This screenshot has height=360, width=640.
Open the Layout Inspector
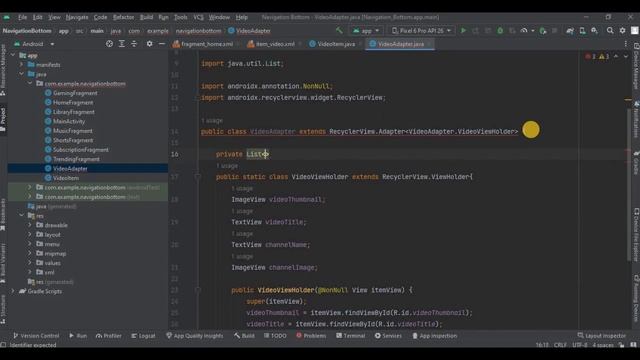[602, 336]
